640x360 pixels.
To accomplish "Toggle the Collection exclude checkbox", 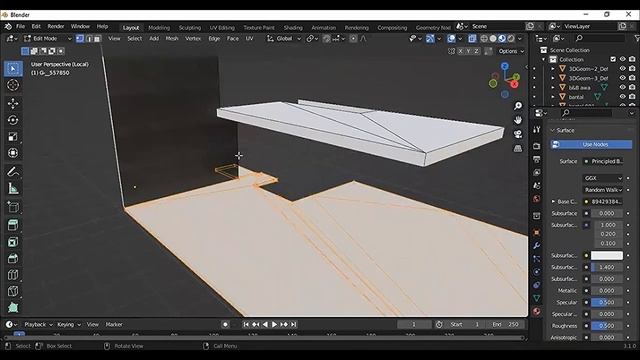I will pyautogui.click(x=613, y=59).
